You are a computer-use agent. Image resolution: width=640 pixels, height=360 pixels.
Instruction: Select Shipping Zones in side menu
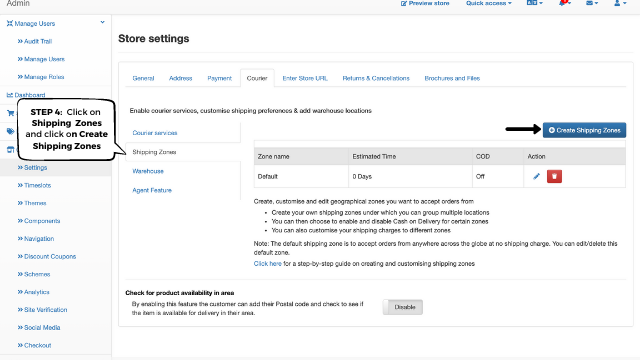click(x=154, y=152)
